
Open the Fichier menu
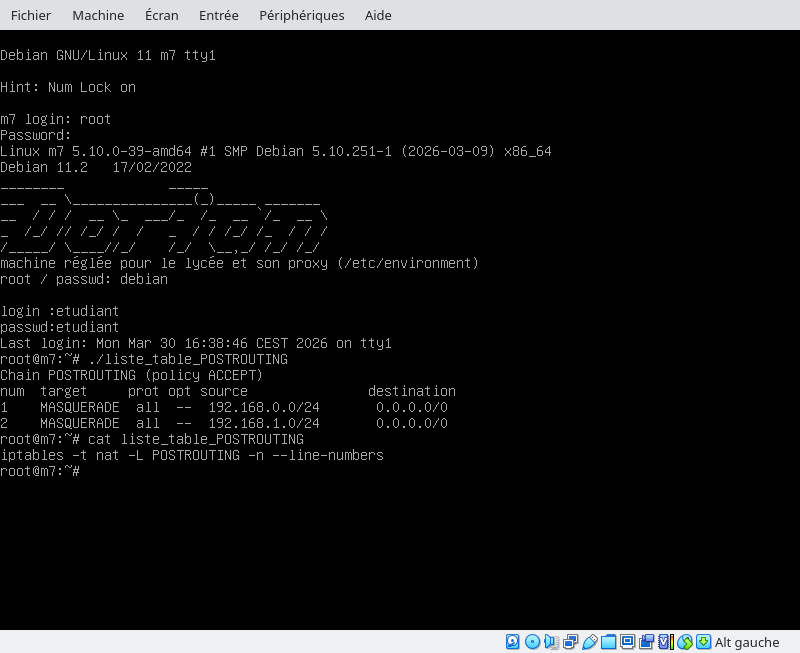pyautogui.click(x=30, y=15)
